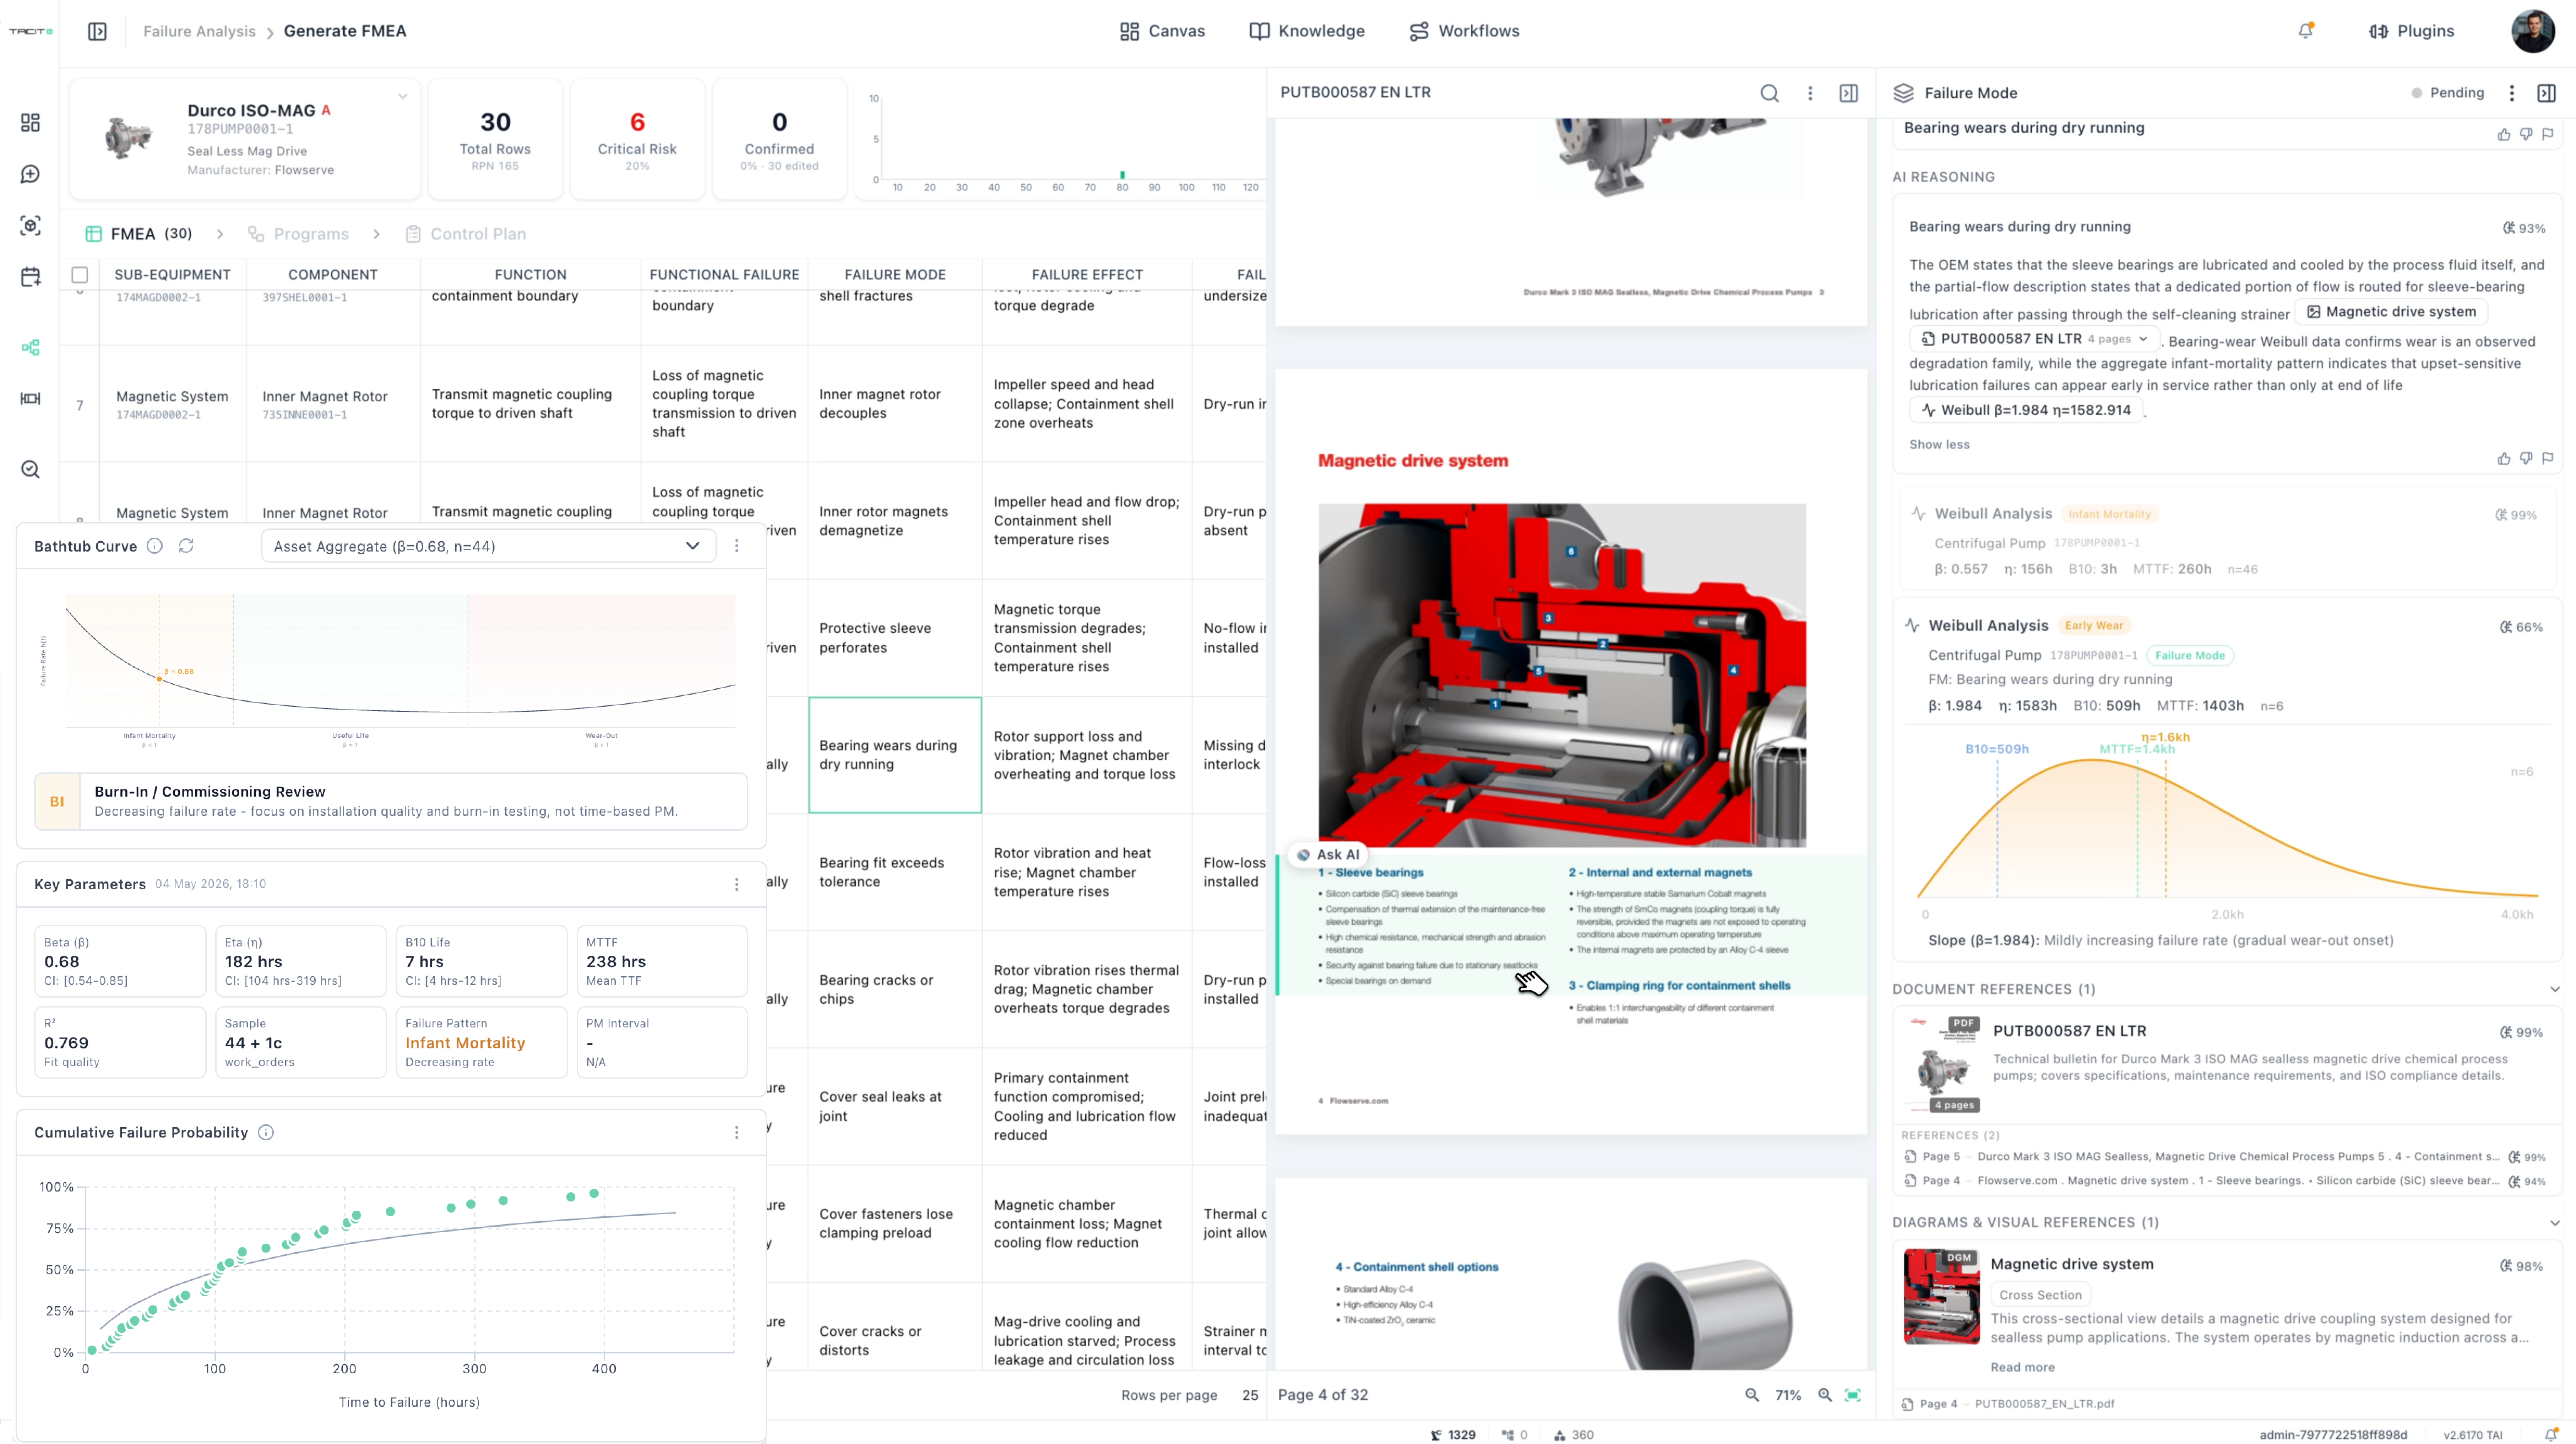Show Cumulative Failure Probability info
The height and width of the screenshot is (1444, 2576).
point(266,1132)
